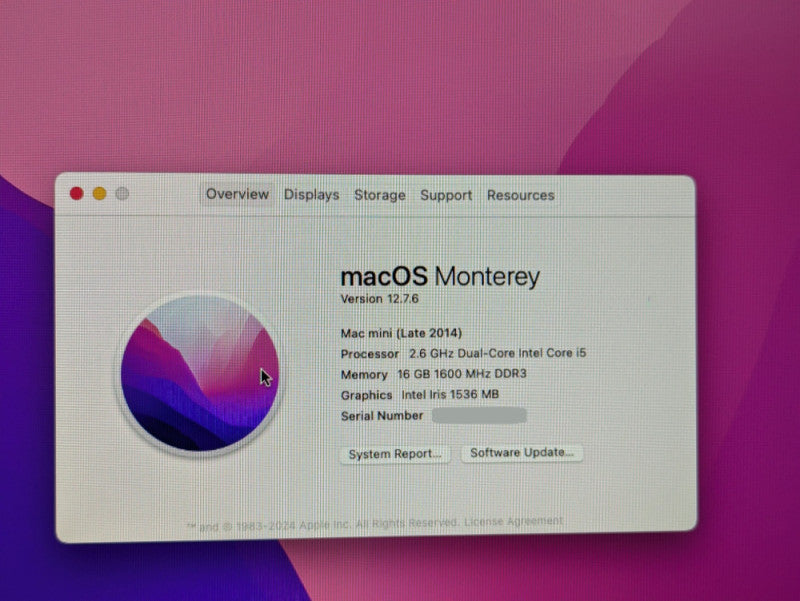Click the Memory label
The width and height of the screenshot is (800, 601).
[364, 374]
